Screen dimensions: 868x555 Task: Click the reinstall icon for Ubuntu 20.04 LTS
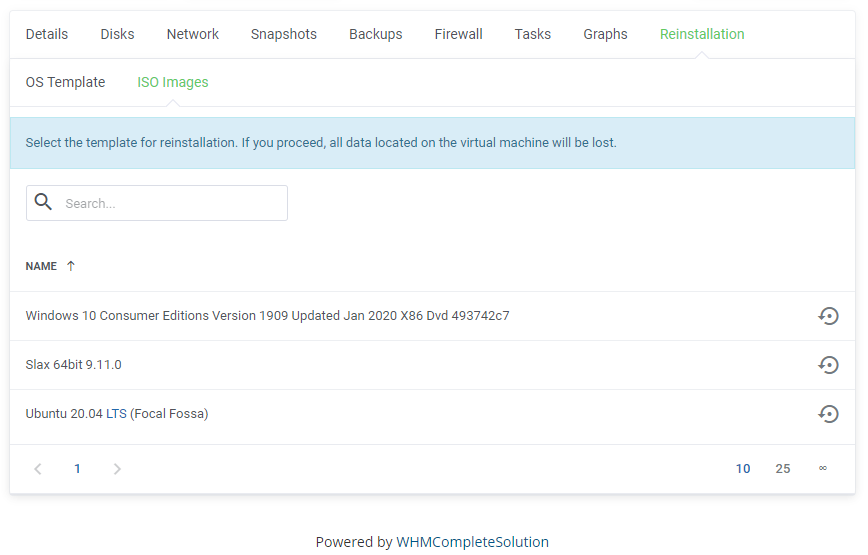click(828, 414)
